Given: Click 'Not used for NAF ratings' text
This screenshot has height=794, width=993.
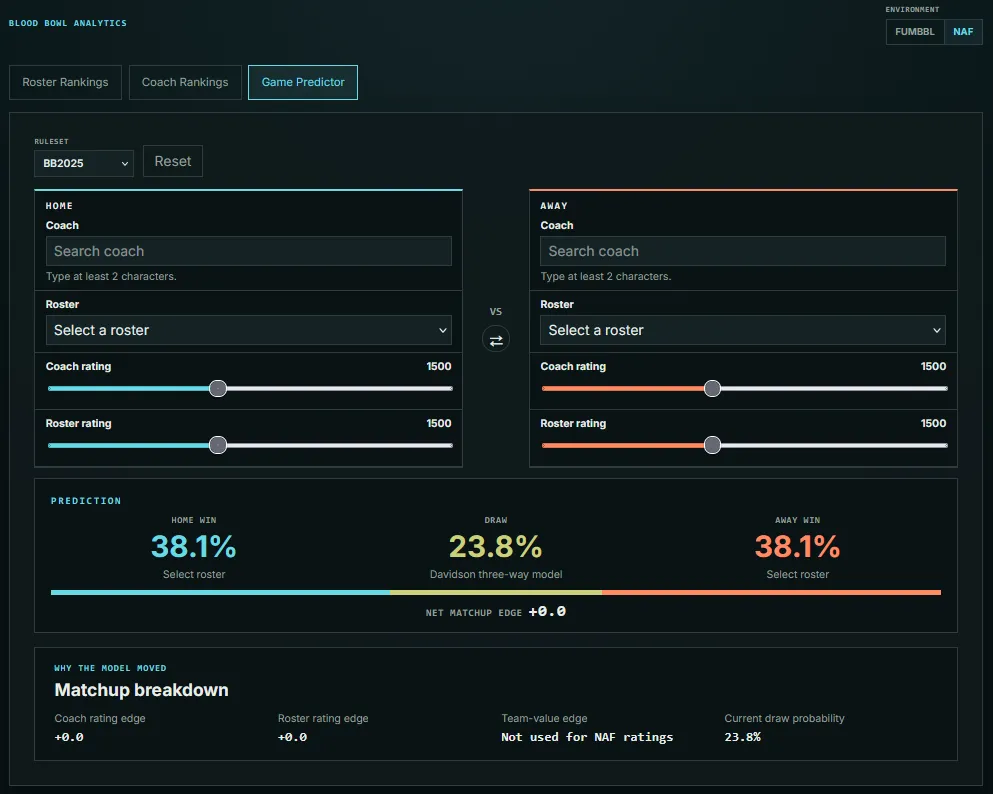Looking at the screenshot, I should (587, 737).
